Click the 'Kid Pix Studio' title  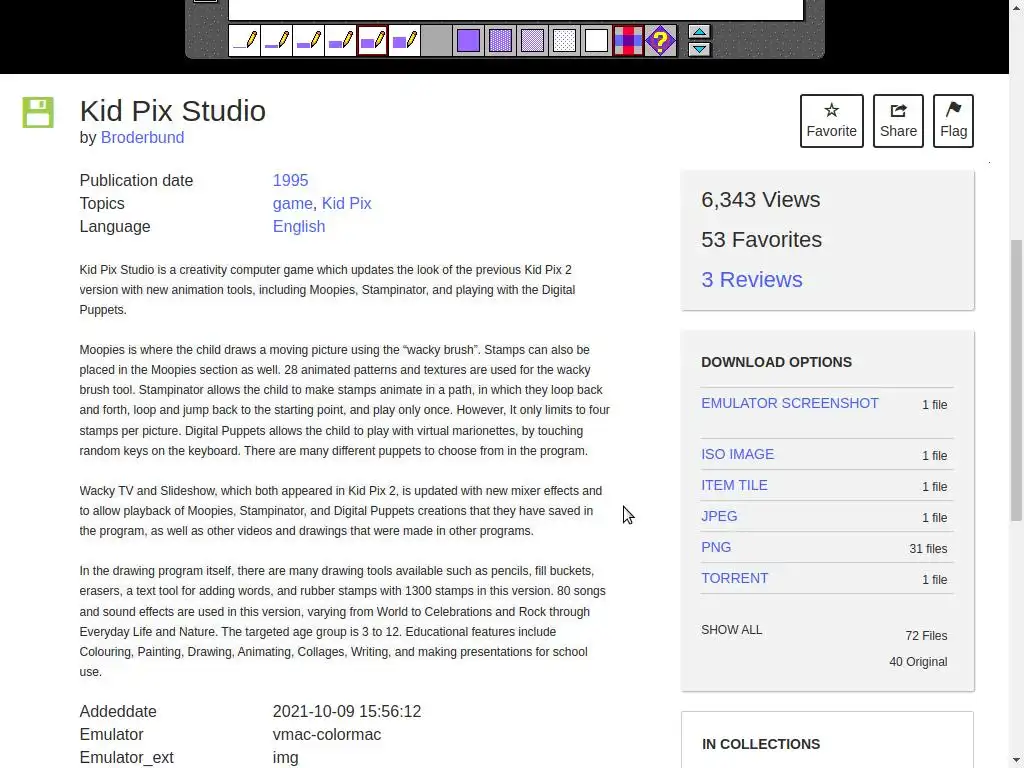172,110
